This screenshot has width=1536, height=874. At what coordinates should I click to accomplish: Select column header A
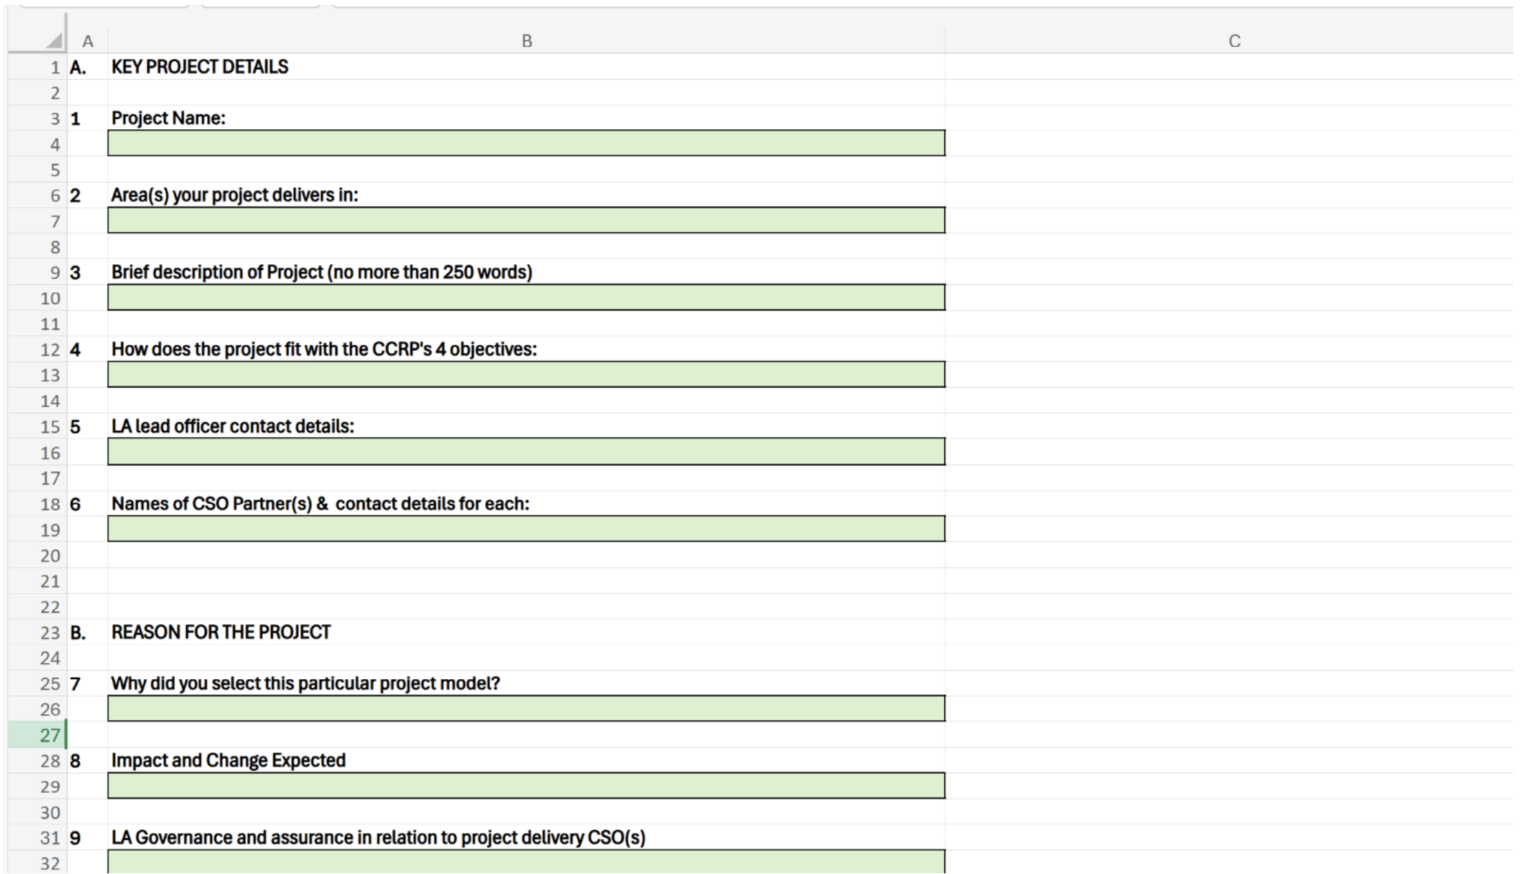coord(88,41)
